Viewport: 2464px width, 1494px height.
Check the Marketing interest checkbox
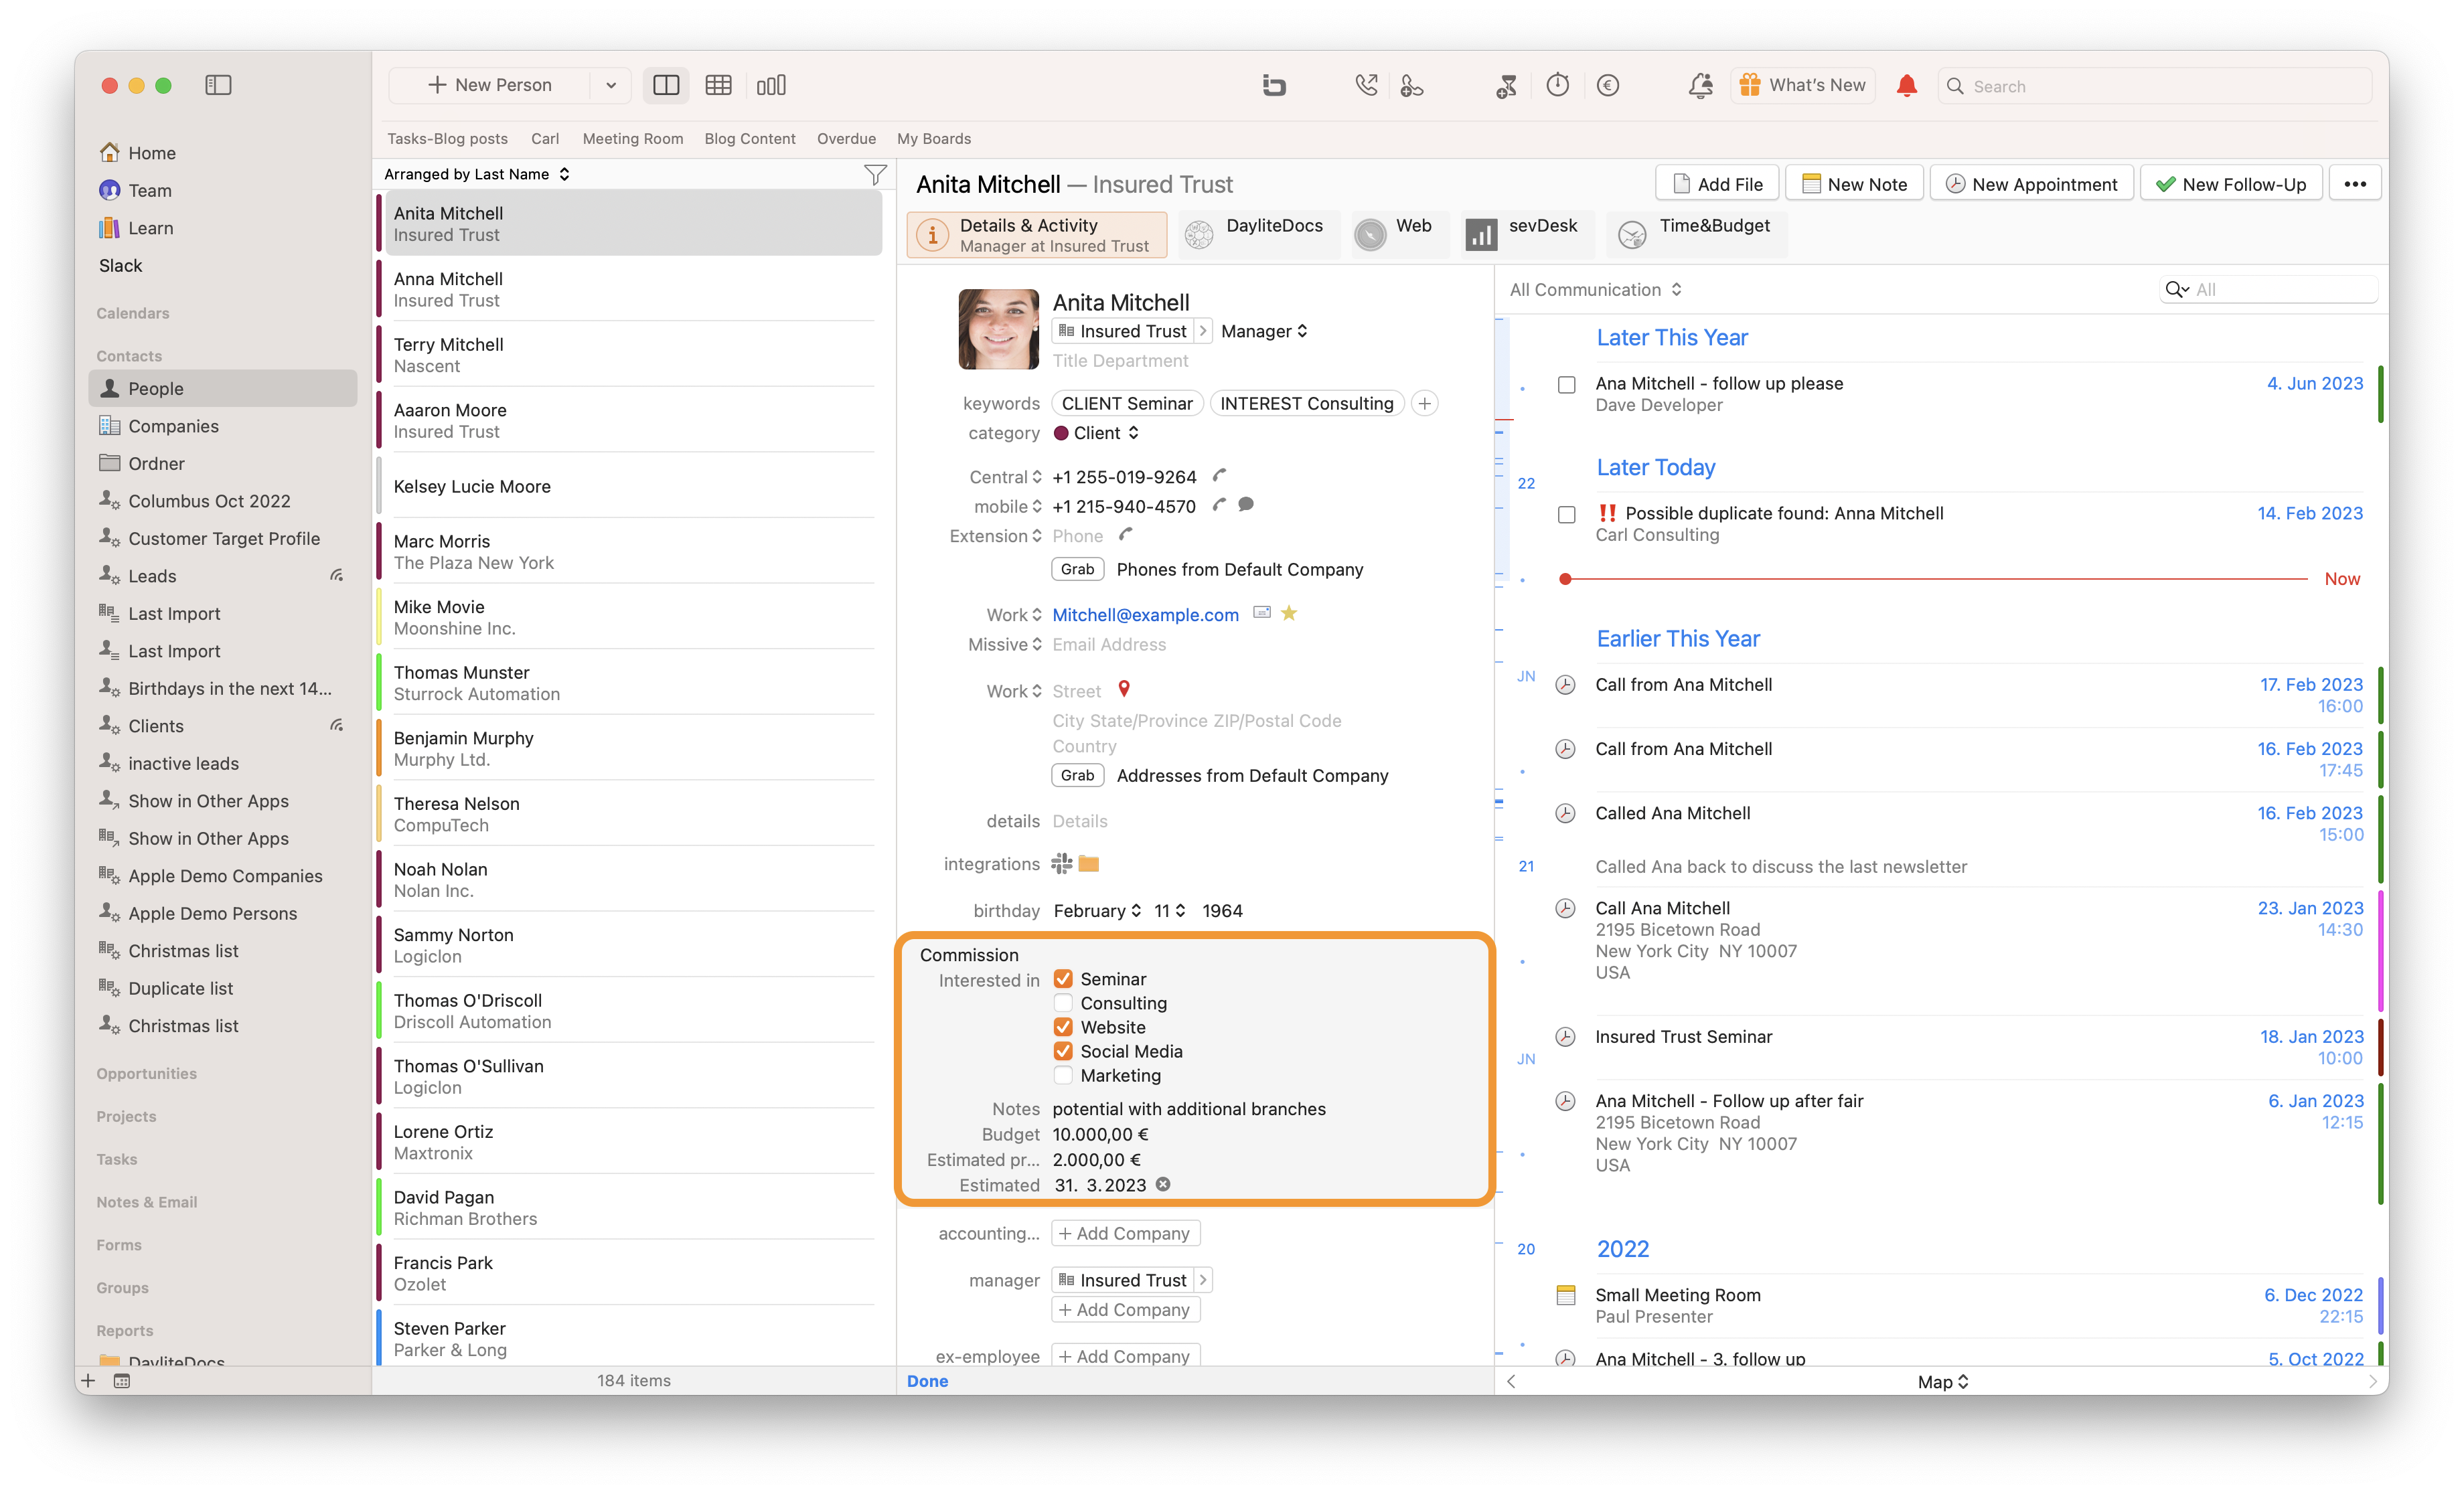[x=1063, y=1075]
